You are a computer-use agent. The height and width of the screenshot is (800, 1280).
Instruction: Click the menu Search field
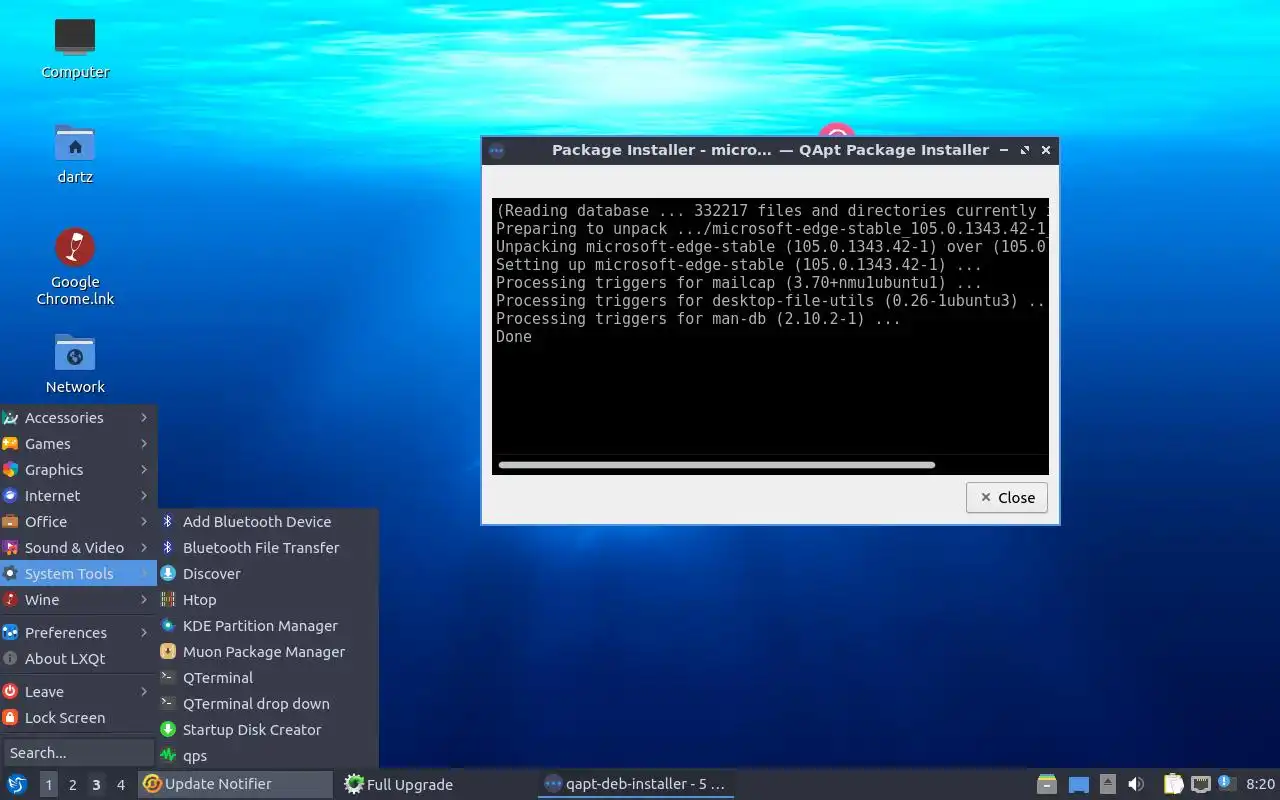pos(78,752)
